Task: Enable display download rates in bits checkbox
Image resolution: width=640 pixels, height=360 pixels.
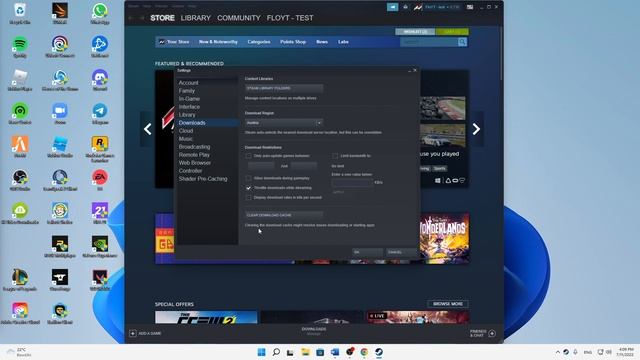Action: [x=248, y=198]
